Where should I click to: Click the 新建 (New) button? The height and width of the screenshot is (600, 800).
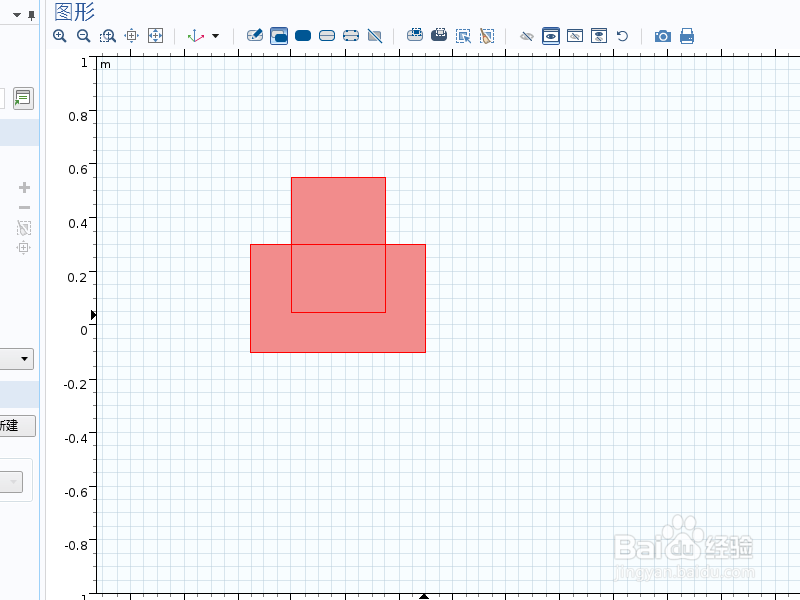17,426
